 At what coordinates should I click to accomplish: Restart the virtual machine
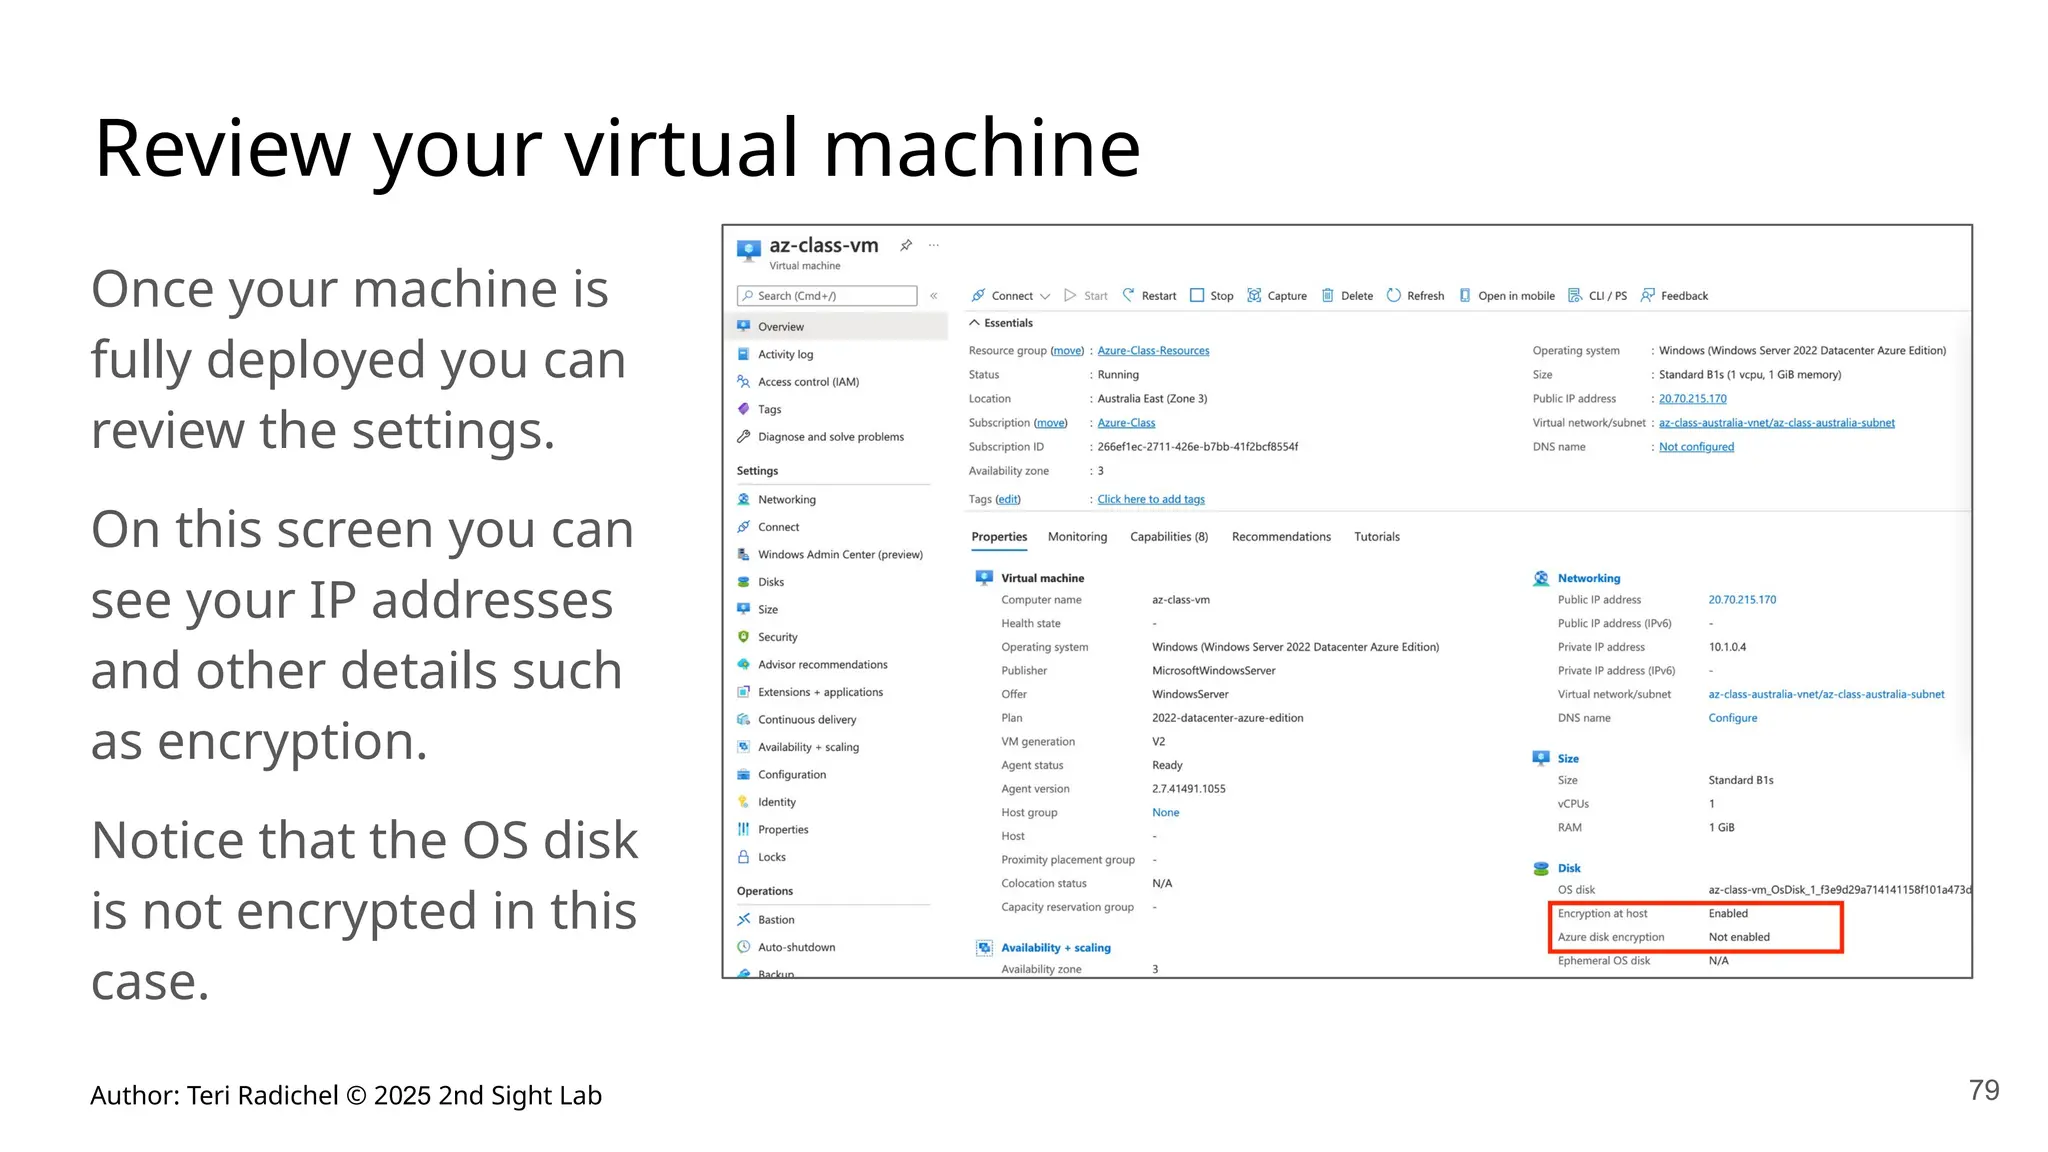(x=1149, y=296)
